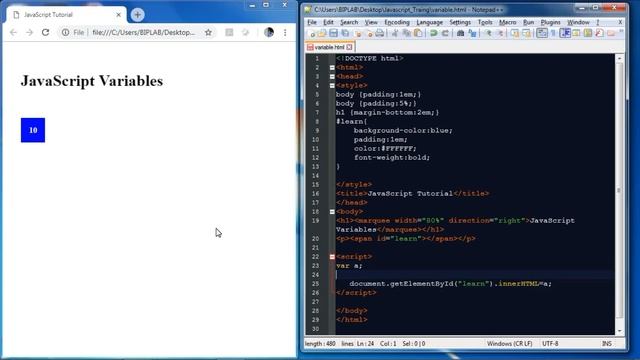Close the JavaScript Tutorial browser tab
The height and width of the screenshot is (360, 640).
pyautogui.click(x=118, y=15)
